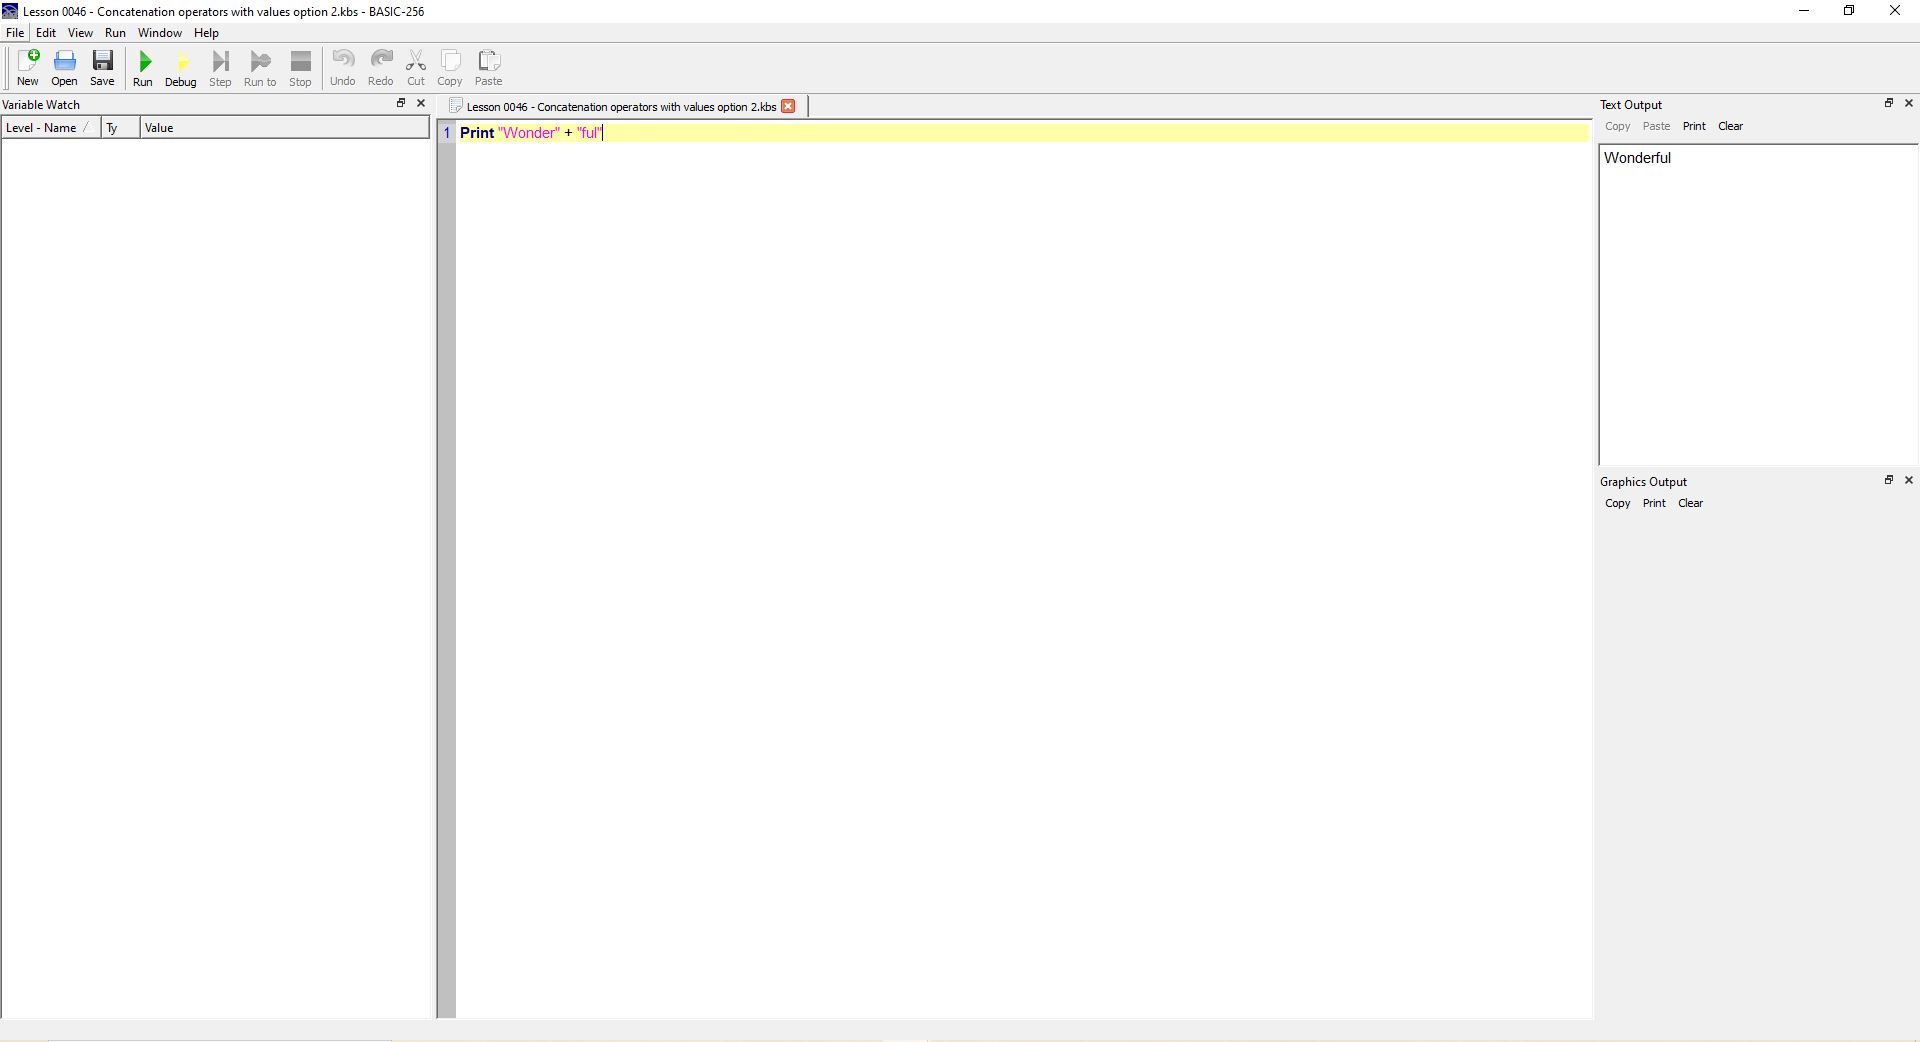The width and height of the screenshot is (1920, 1042).
Task: Open a file using the Open icon
Action: click(64, 68)
